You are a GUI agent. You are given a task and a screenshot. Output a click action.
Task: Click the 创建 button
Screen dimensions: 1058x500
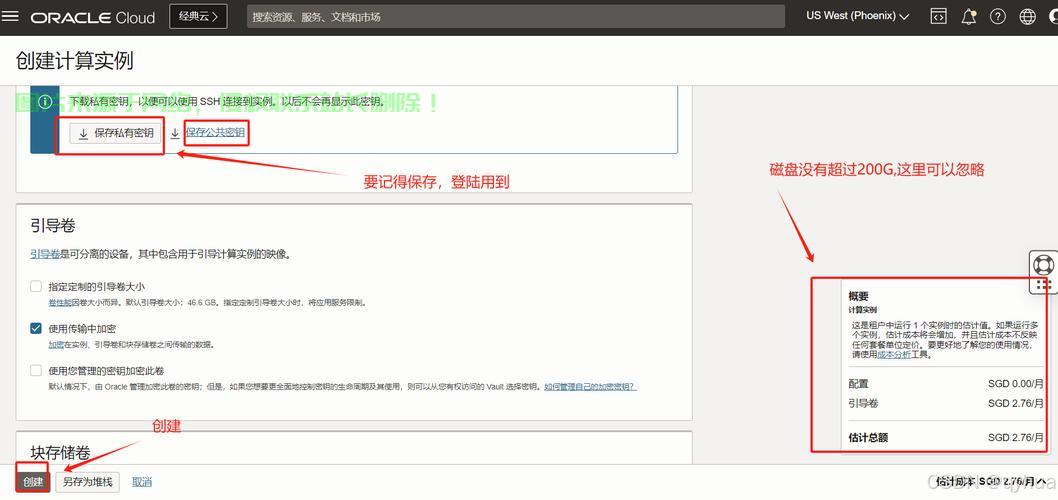[32, 482]
